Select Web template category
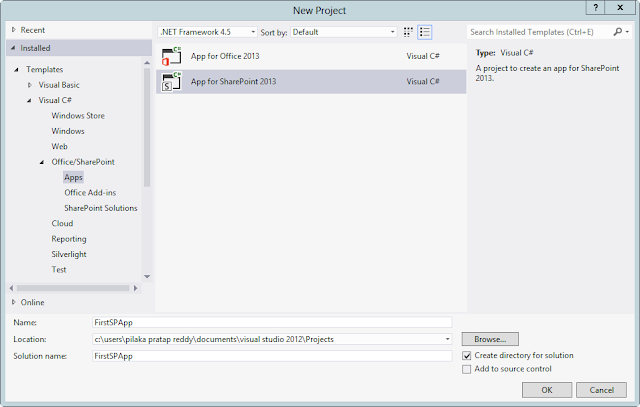Image resolution: width=640 pixels, height=407 pixels. [60, 147]
